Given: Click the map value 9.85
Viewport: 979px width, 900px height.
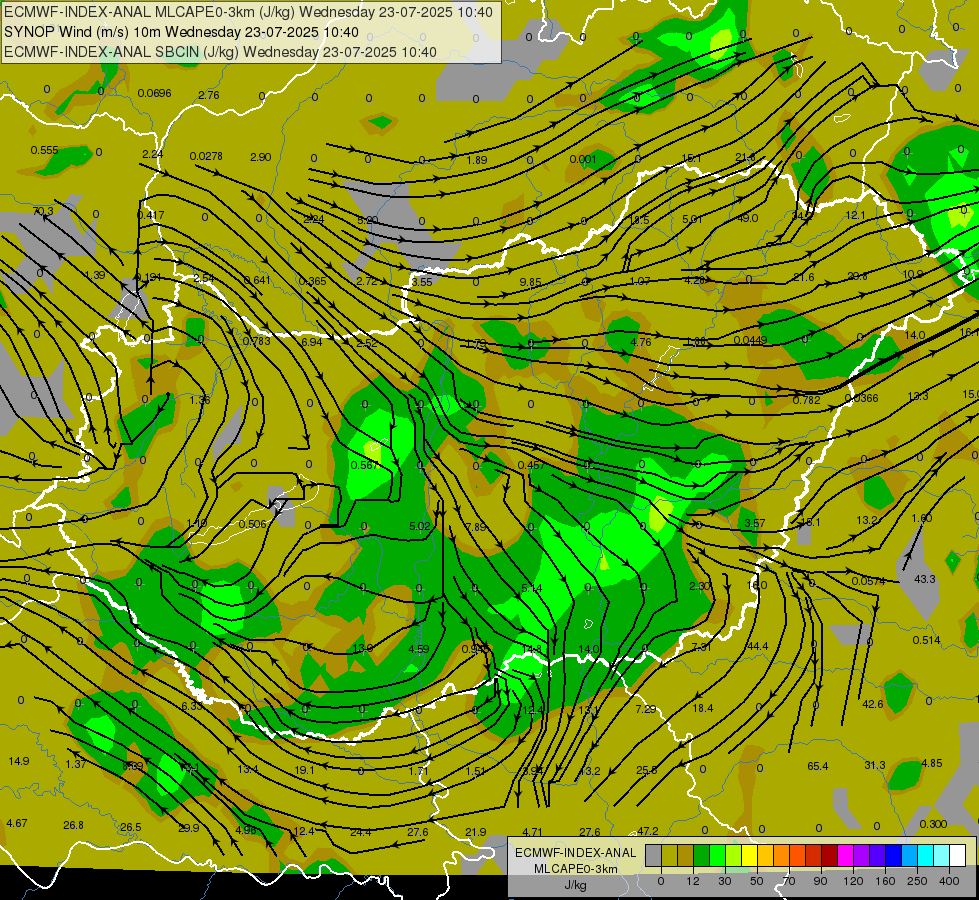Looking at the screenshot, I should 530,282.
